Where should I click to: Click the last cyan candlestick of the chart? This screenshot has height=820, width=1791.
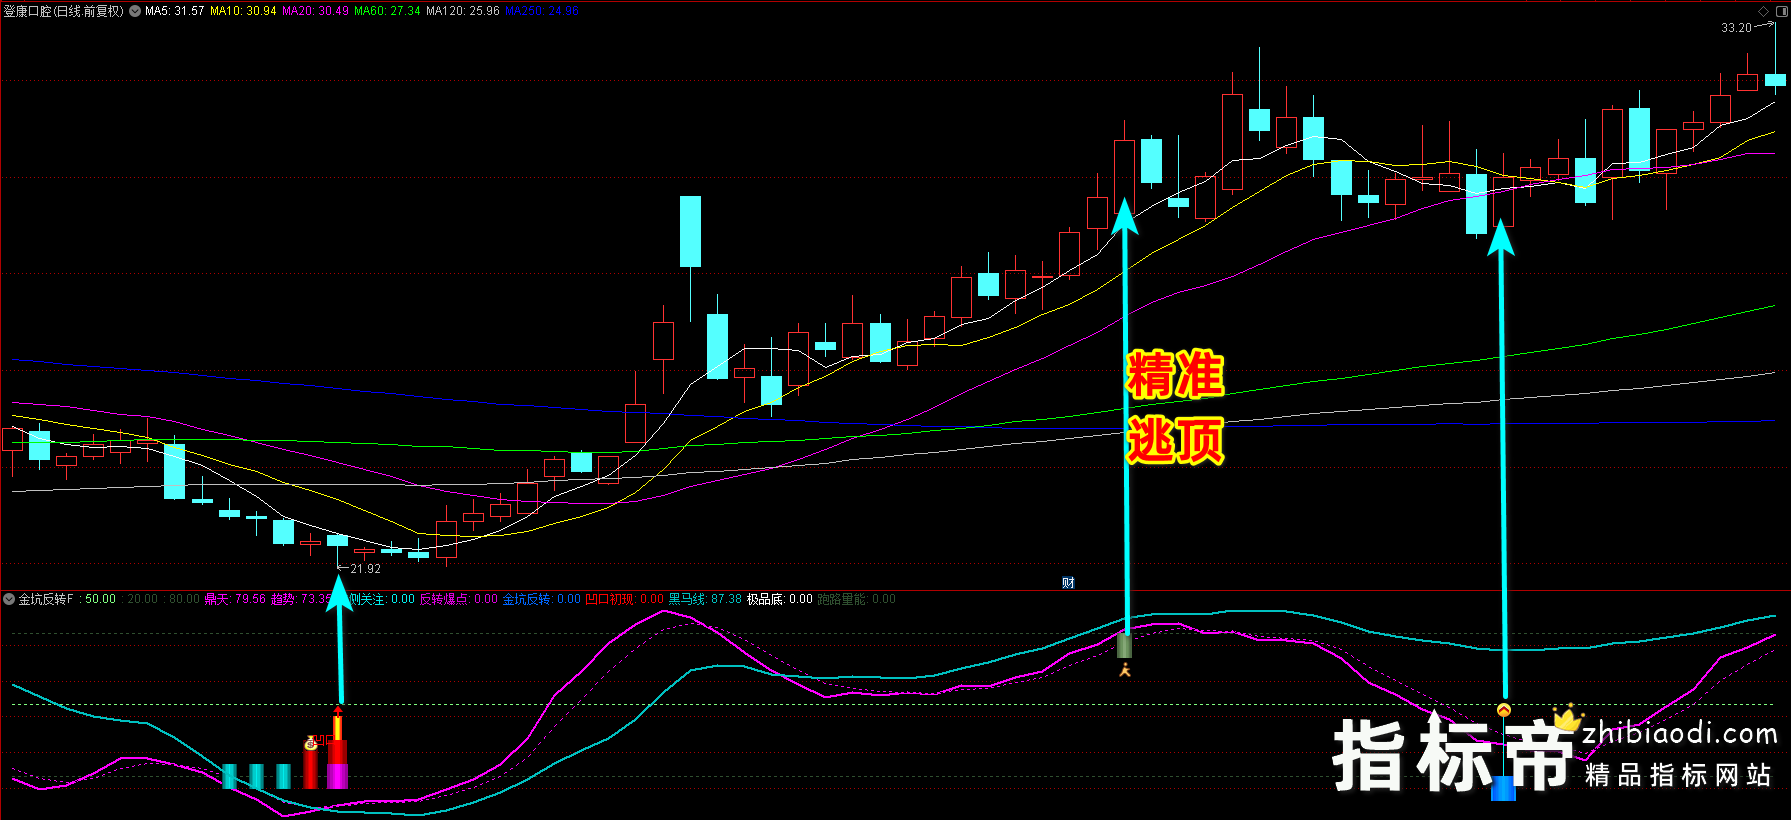pos(1775,80)
